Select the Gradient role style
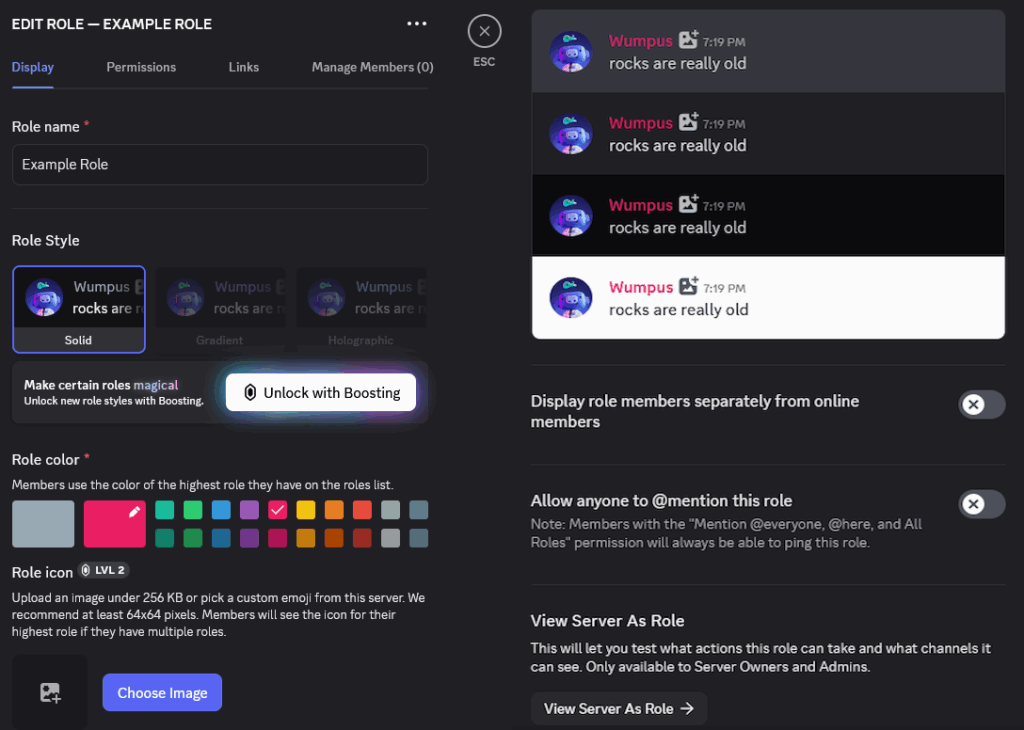Viewport: 1024px width, 730px height. [x=221, y=309]
